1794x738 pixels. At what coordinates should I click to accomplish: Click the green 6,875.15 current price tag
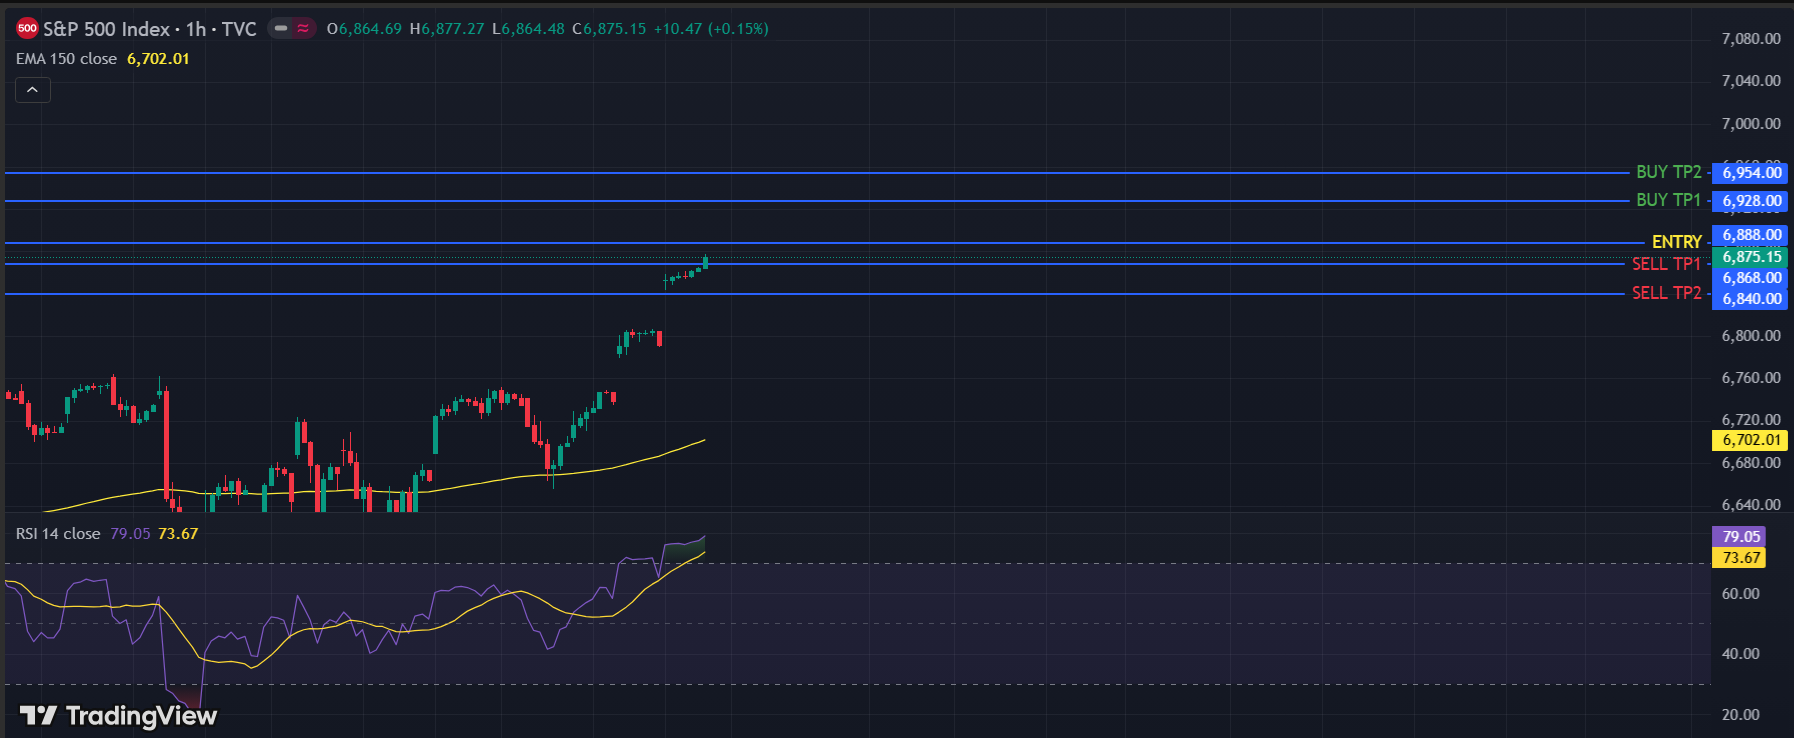[1751, 257]
